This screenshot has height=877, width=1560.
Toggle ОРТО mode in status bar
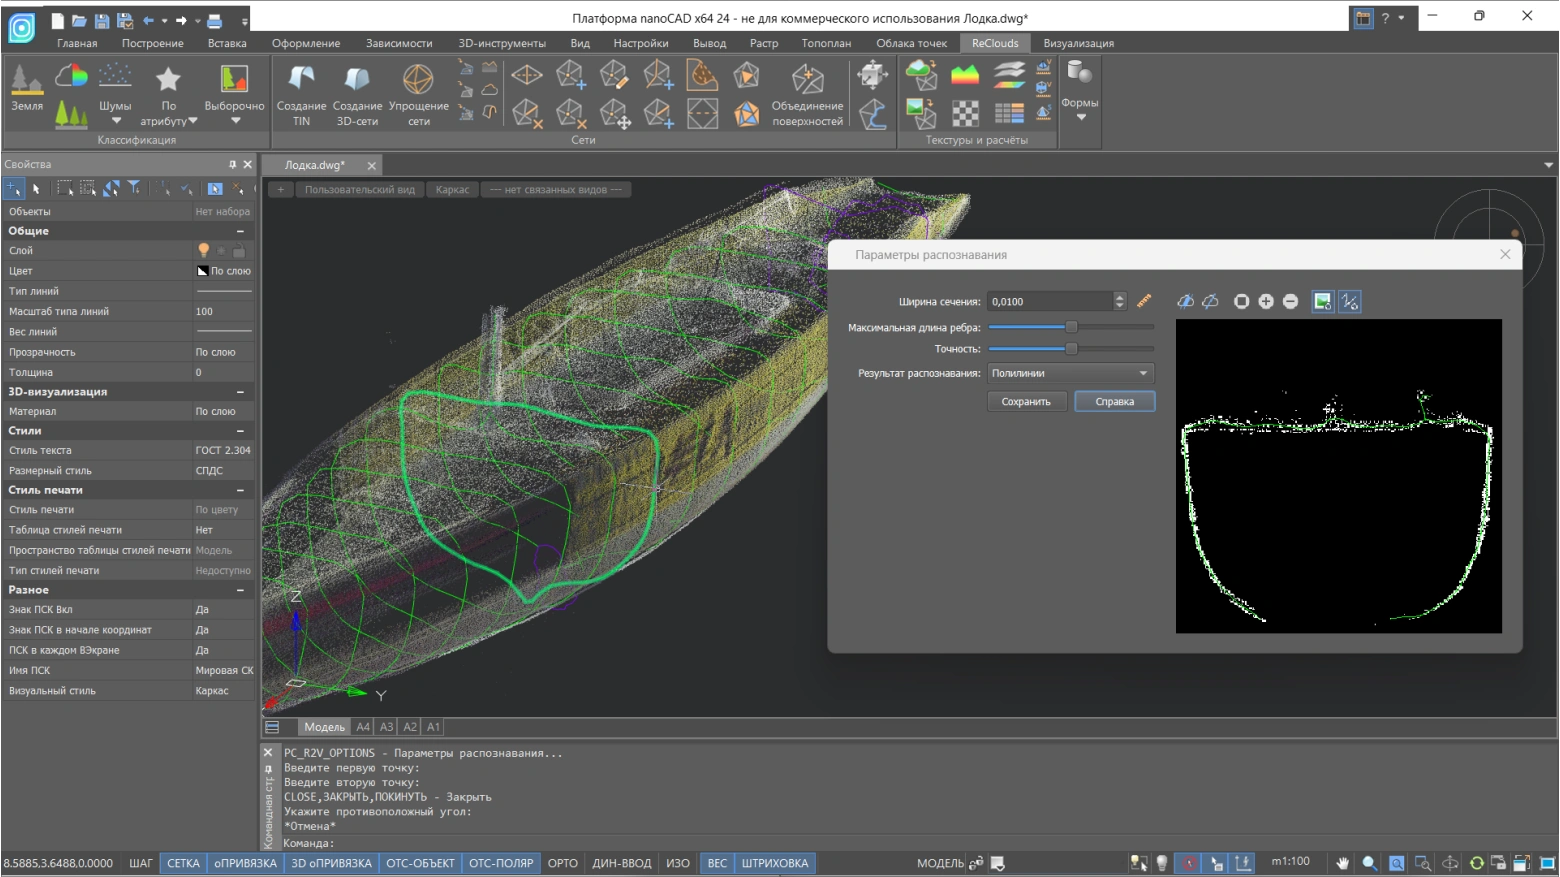click(562, 863)
